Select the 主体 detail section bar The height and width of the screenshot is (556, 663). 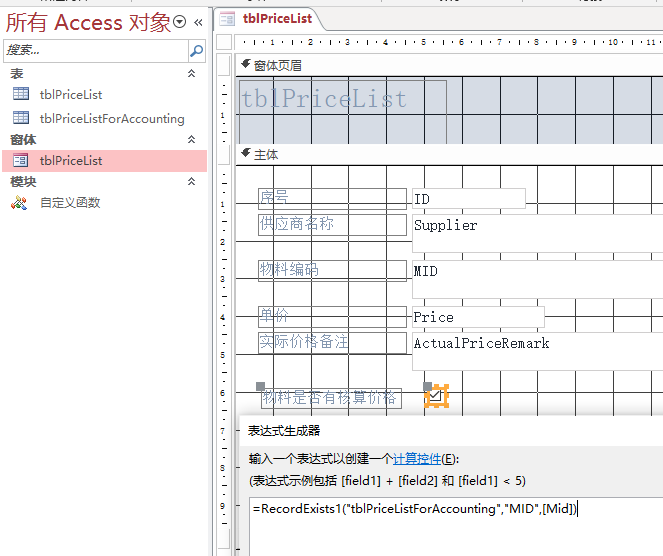[449, 155]
